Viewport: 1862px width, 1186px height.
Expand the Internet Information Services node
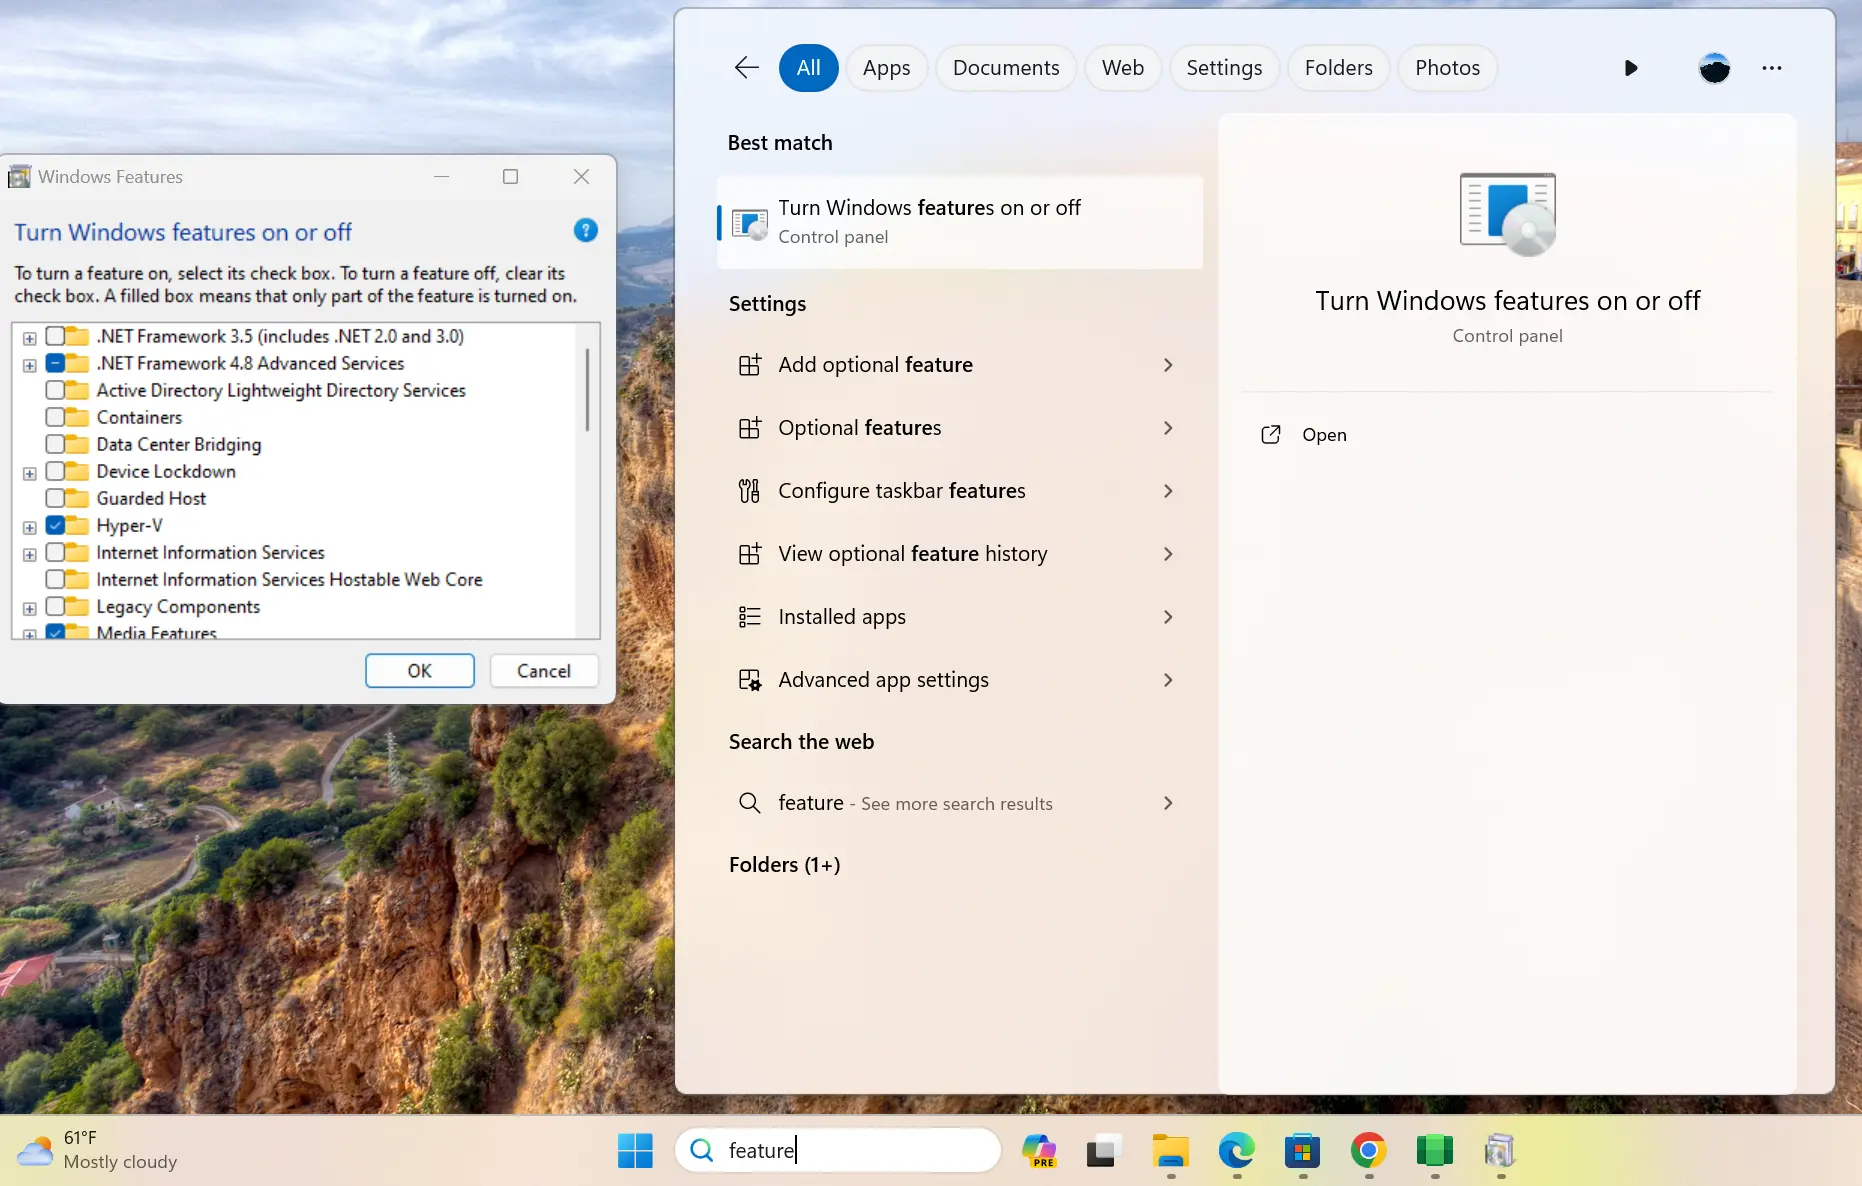pyautogui.click(x=28, y=552)
